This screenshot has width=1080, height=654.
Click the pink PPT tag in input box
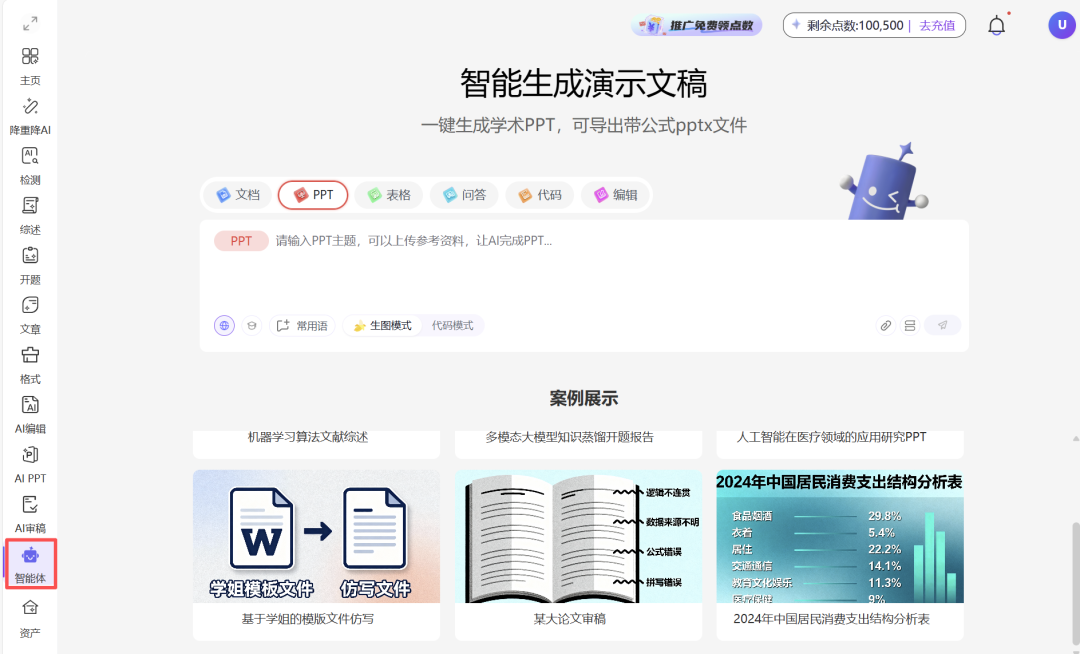241,241
